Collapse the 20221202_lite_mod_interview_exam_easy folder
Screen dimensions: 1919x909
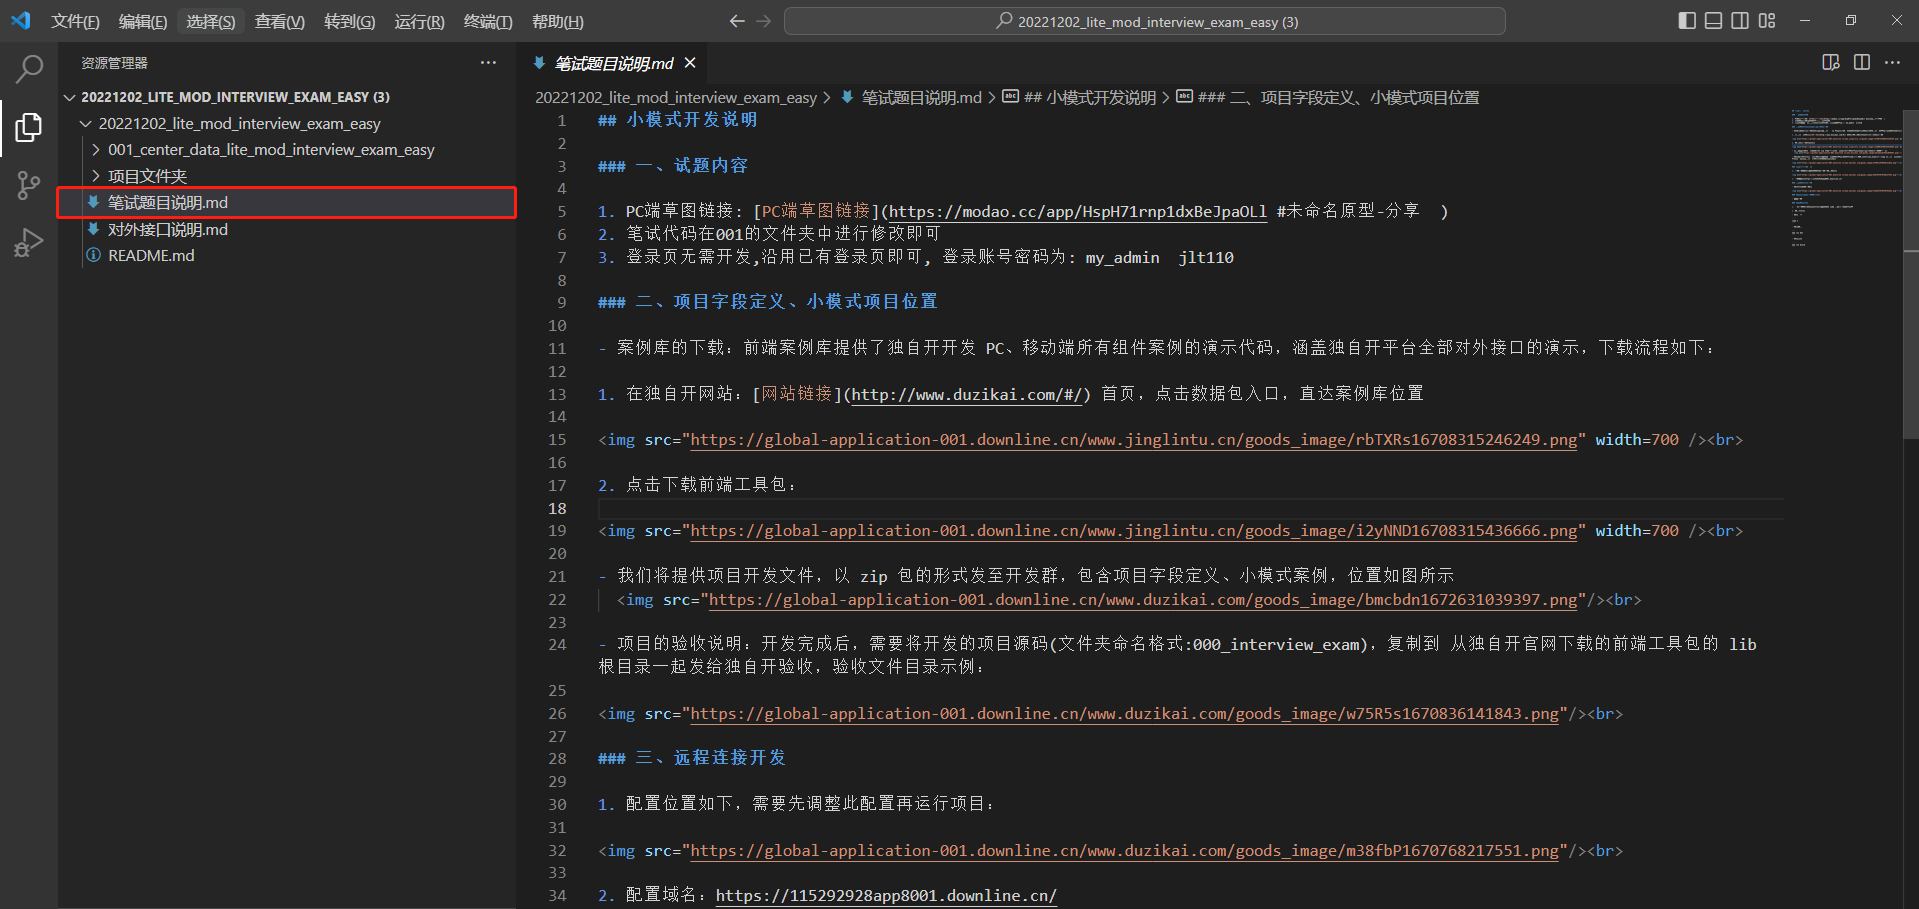pyautogui.click(x=239, y=123)
